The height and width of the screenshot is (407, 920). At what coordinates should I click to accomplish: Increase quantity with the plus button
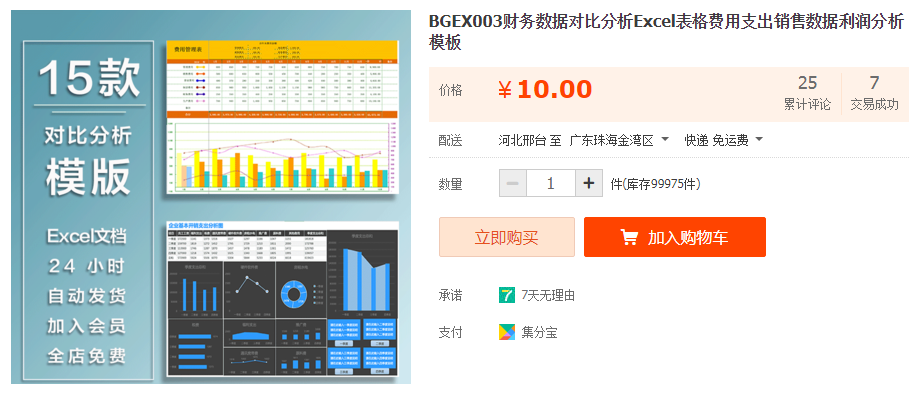589,184
